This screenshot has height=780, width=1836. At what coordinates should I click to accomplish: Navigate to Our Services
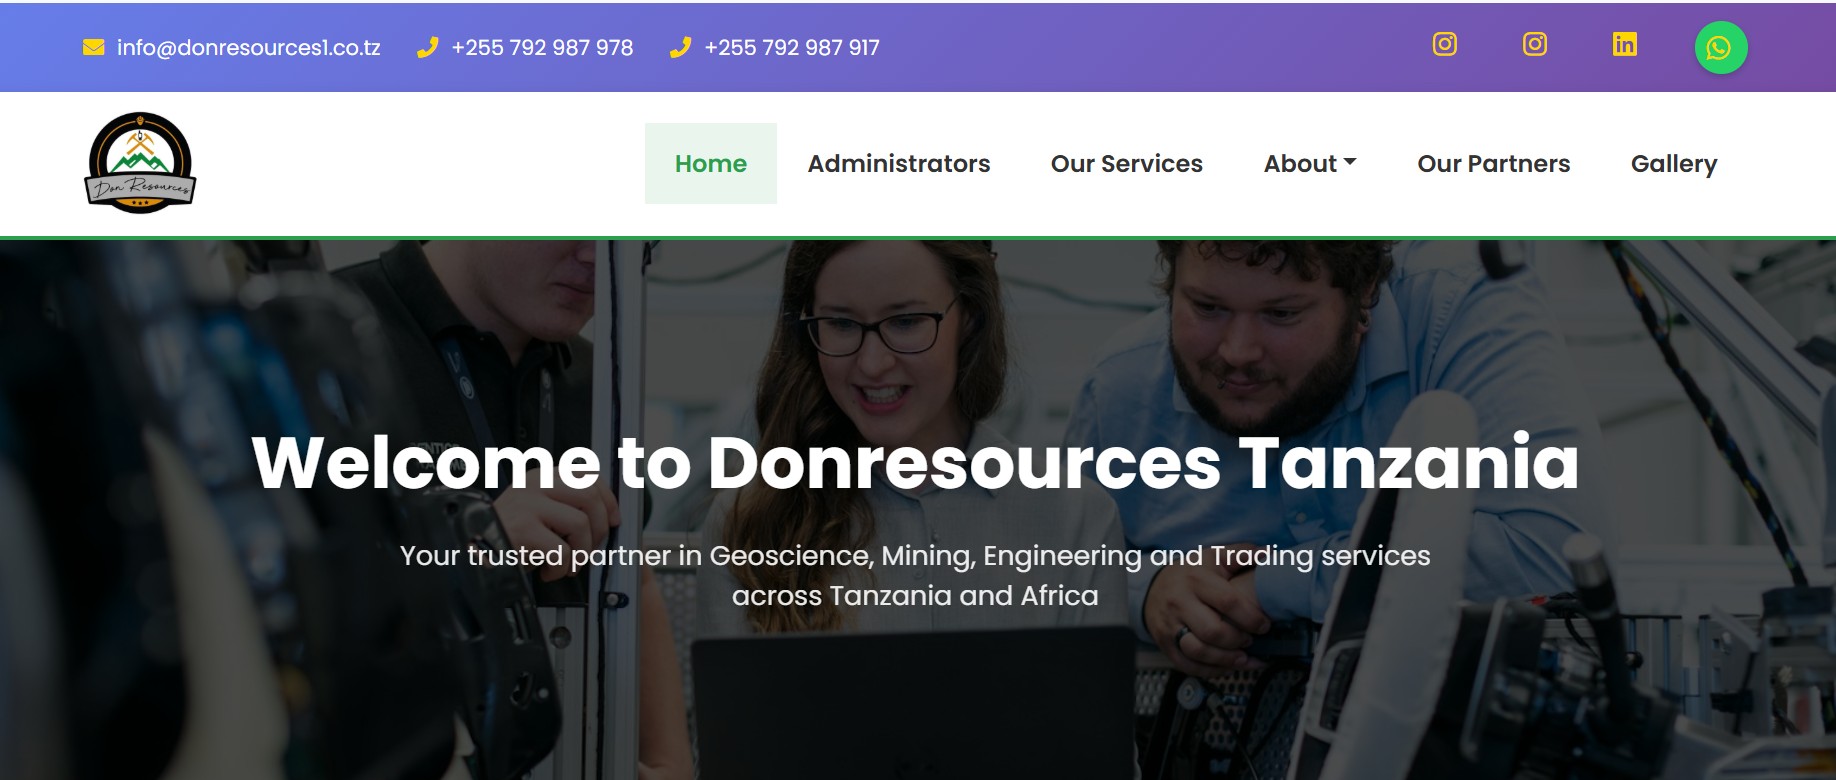pos(1127,163)
